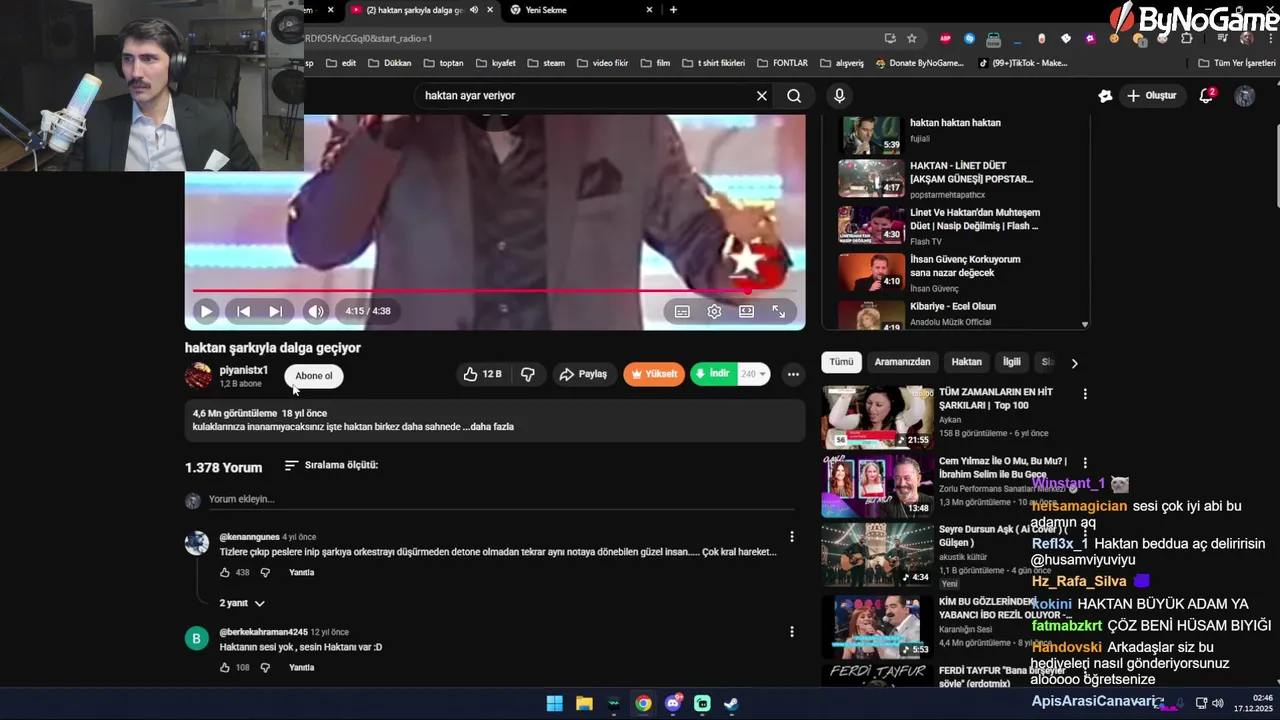Open the piyanistx1 channel avatar

click(x=198, y=376)
